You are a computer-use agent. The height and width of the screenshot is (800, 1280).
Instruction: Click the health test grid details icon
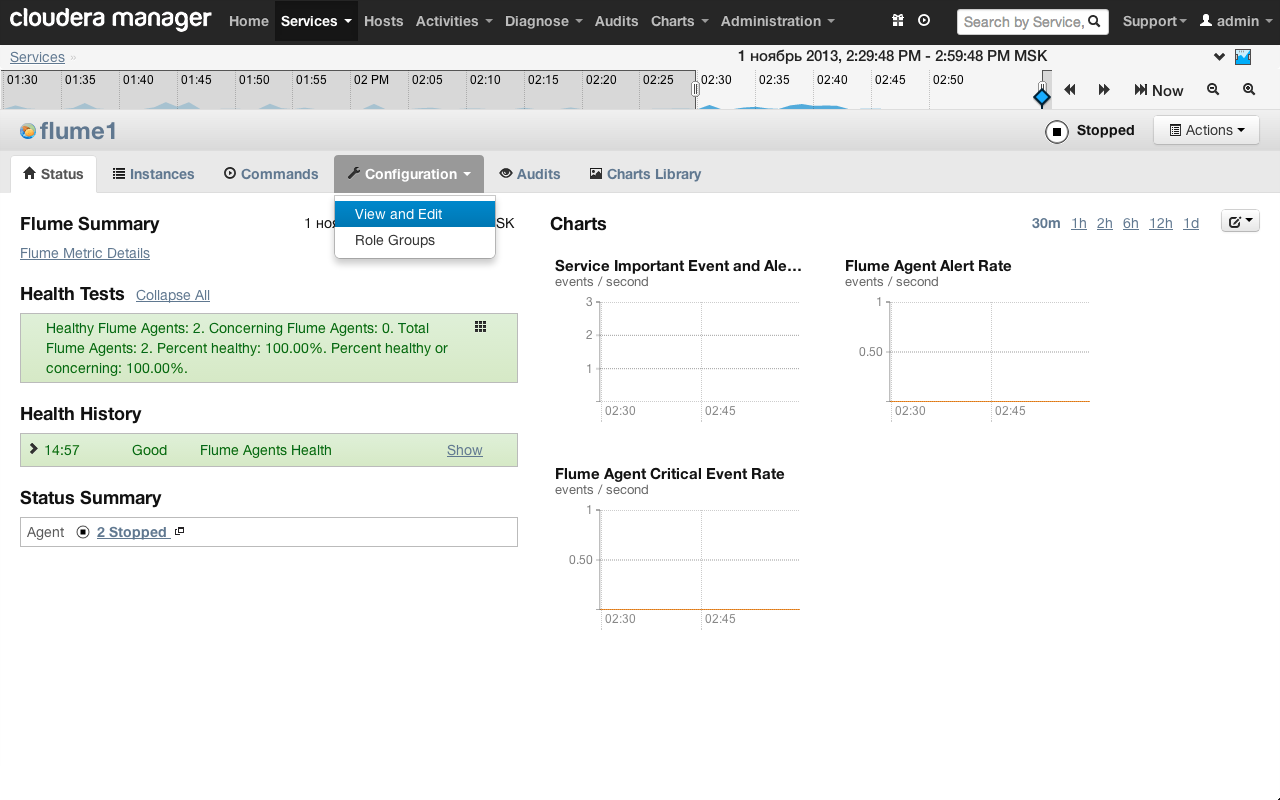[480, 327]
